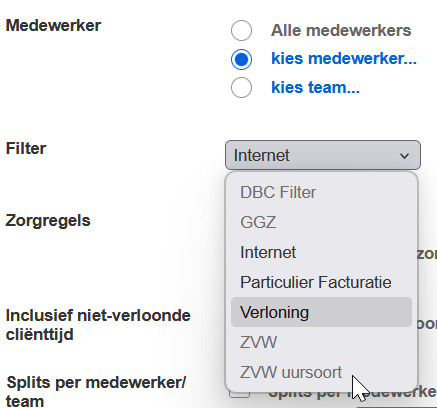Select the Alle medewerkers radio button
Image resolution: width=437 pixels, height=408 pixels.
tap(241, 31)
